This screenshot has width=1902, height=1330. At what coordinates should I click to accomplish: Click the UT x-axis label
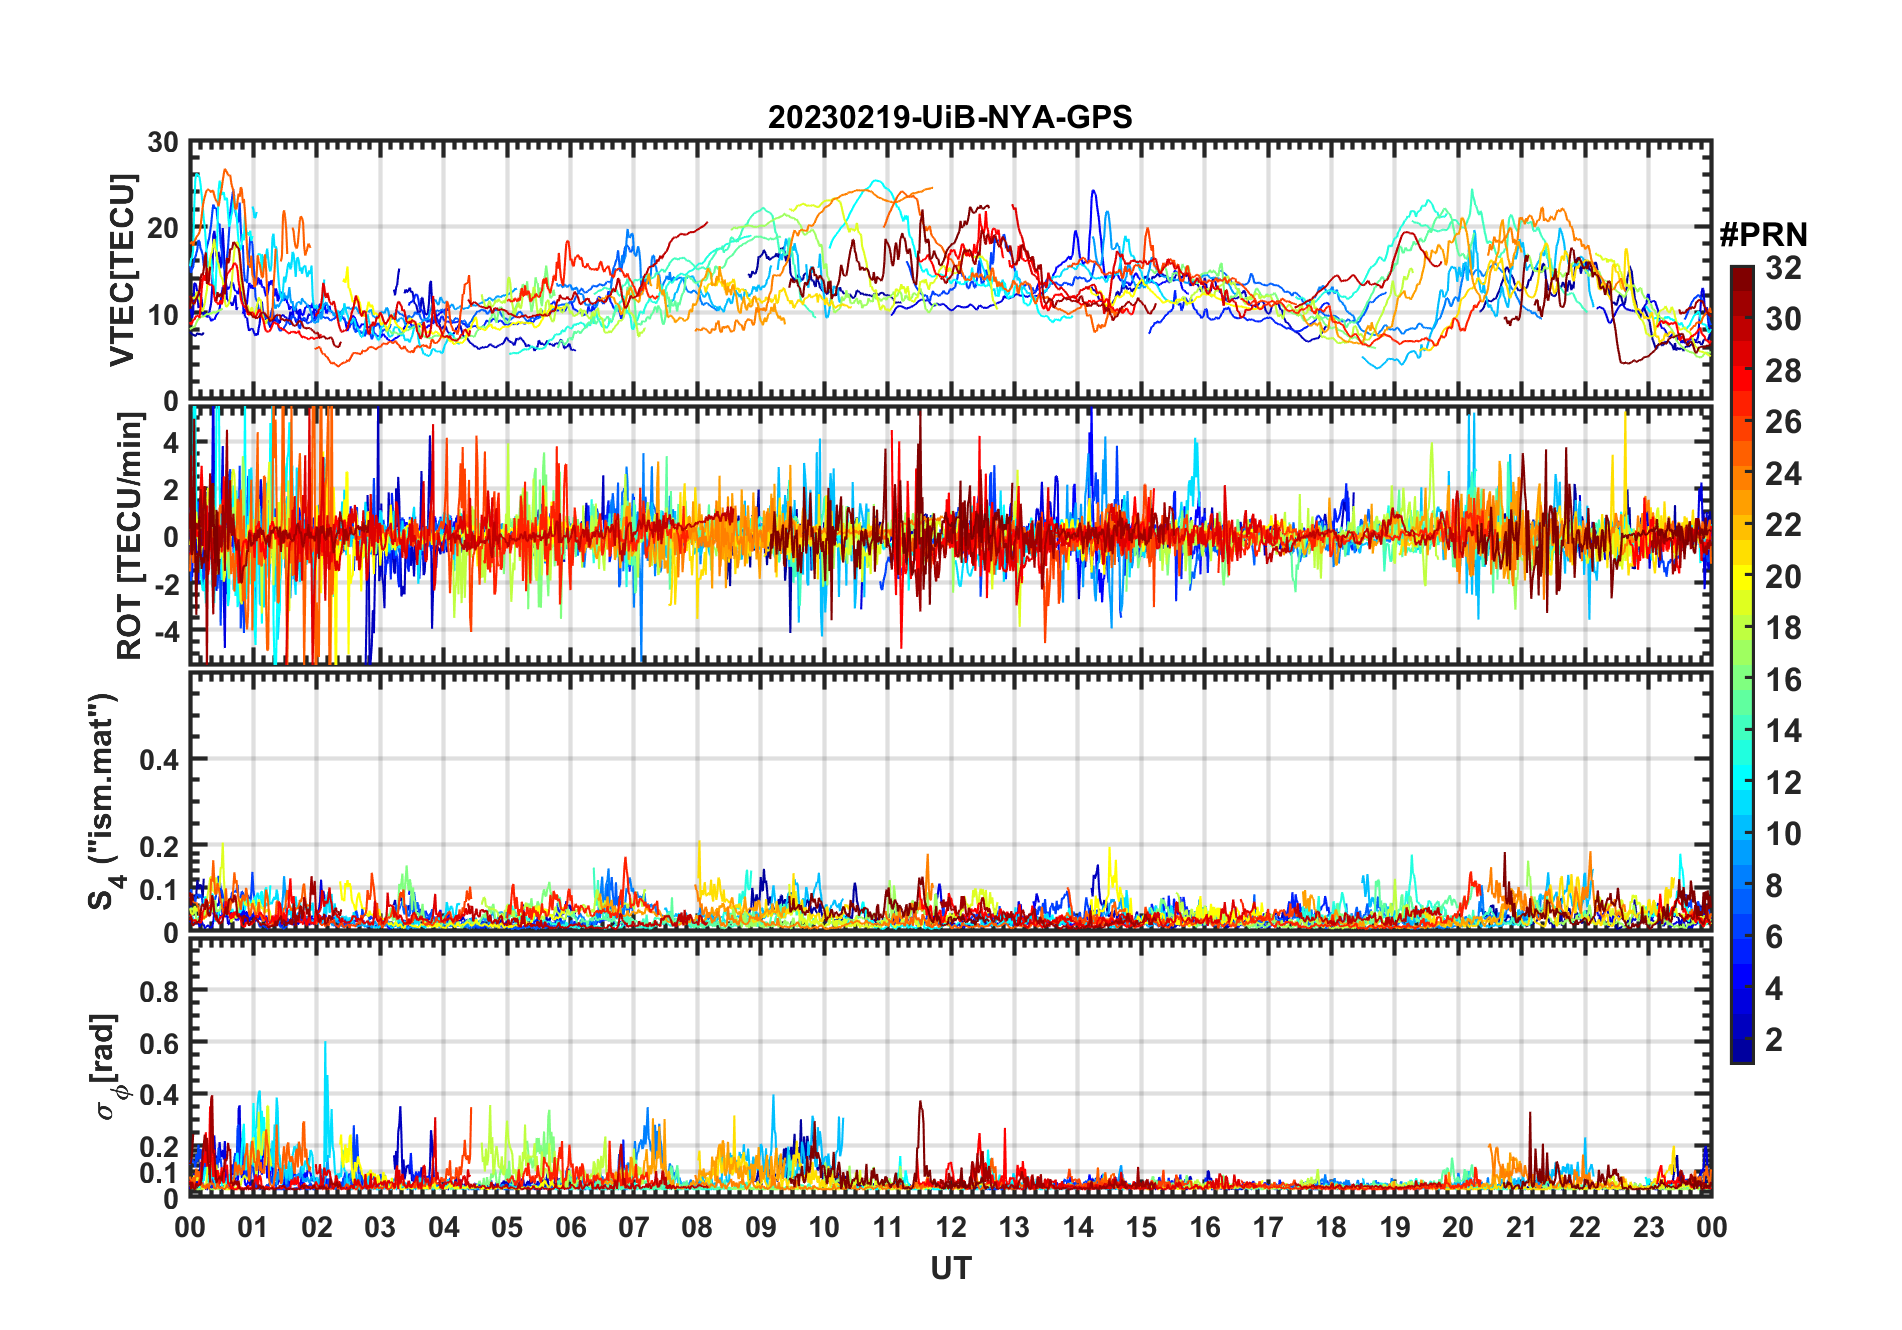[x=950, y=1268]
